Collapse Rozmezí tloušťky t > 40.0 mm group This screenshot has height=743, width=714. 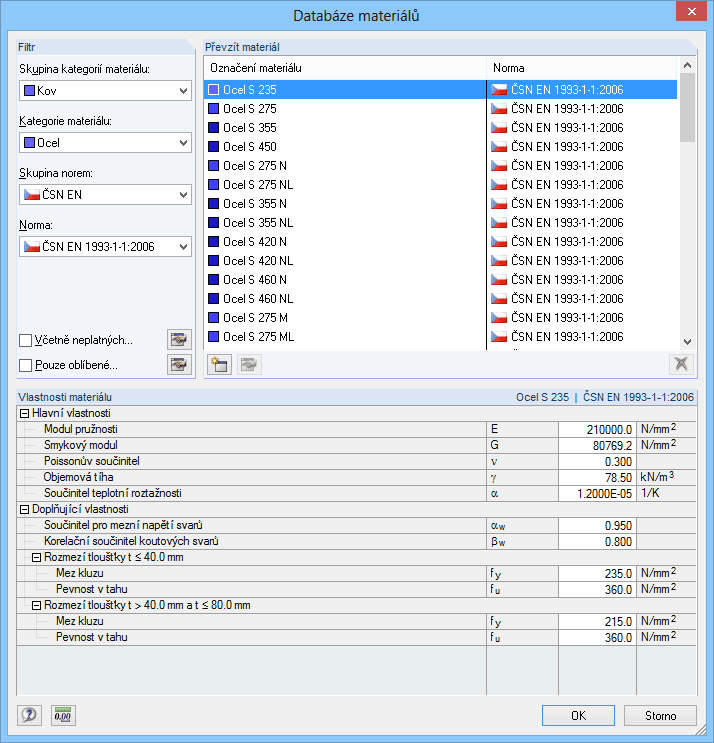click(36, 606)
